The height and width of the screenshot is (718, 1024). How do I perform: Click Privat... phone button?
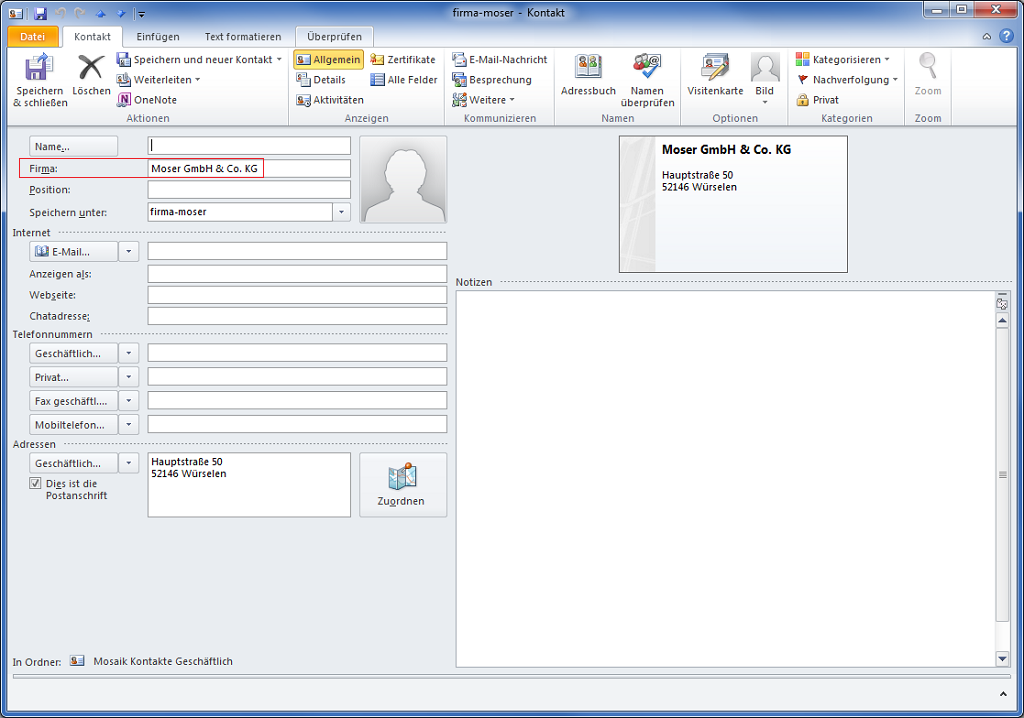(74, 377)
